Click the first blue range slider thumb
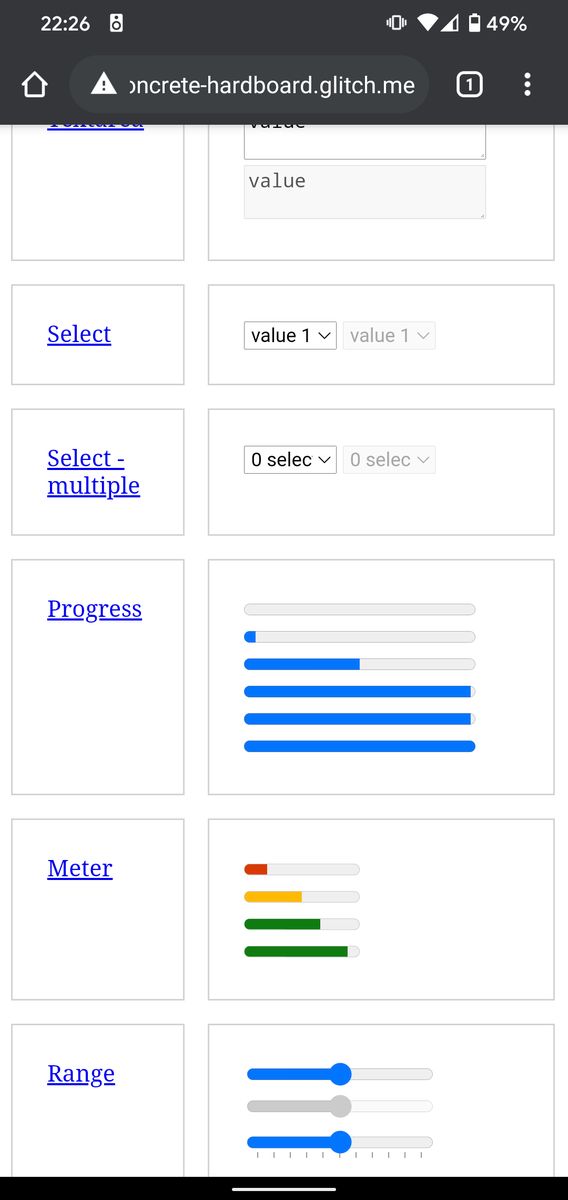This screenshot has height=1200, width=568. click(340, 1074)
